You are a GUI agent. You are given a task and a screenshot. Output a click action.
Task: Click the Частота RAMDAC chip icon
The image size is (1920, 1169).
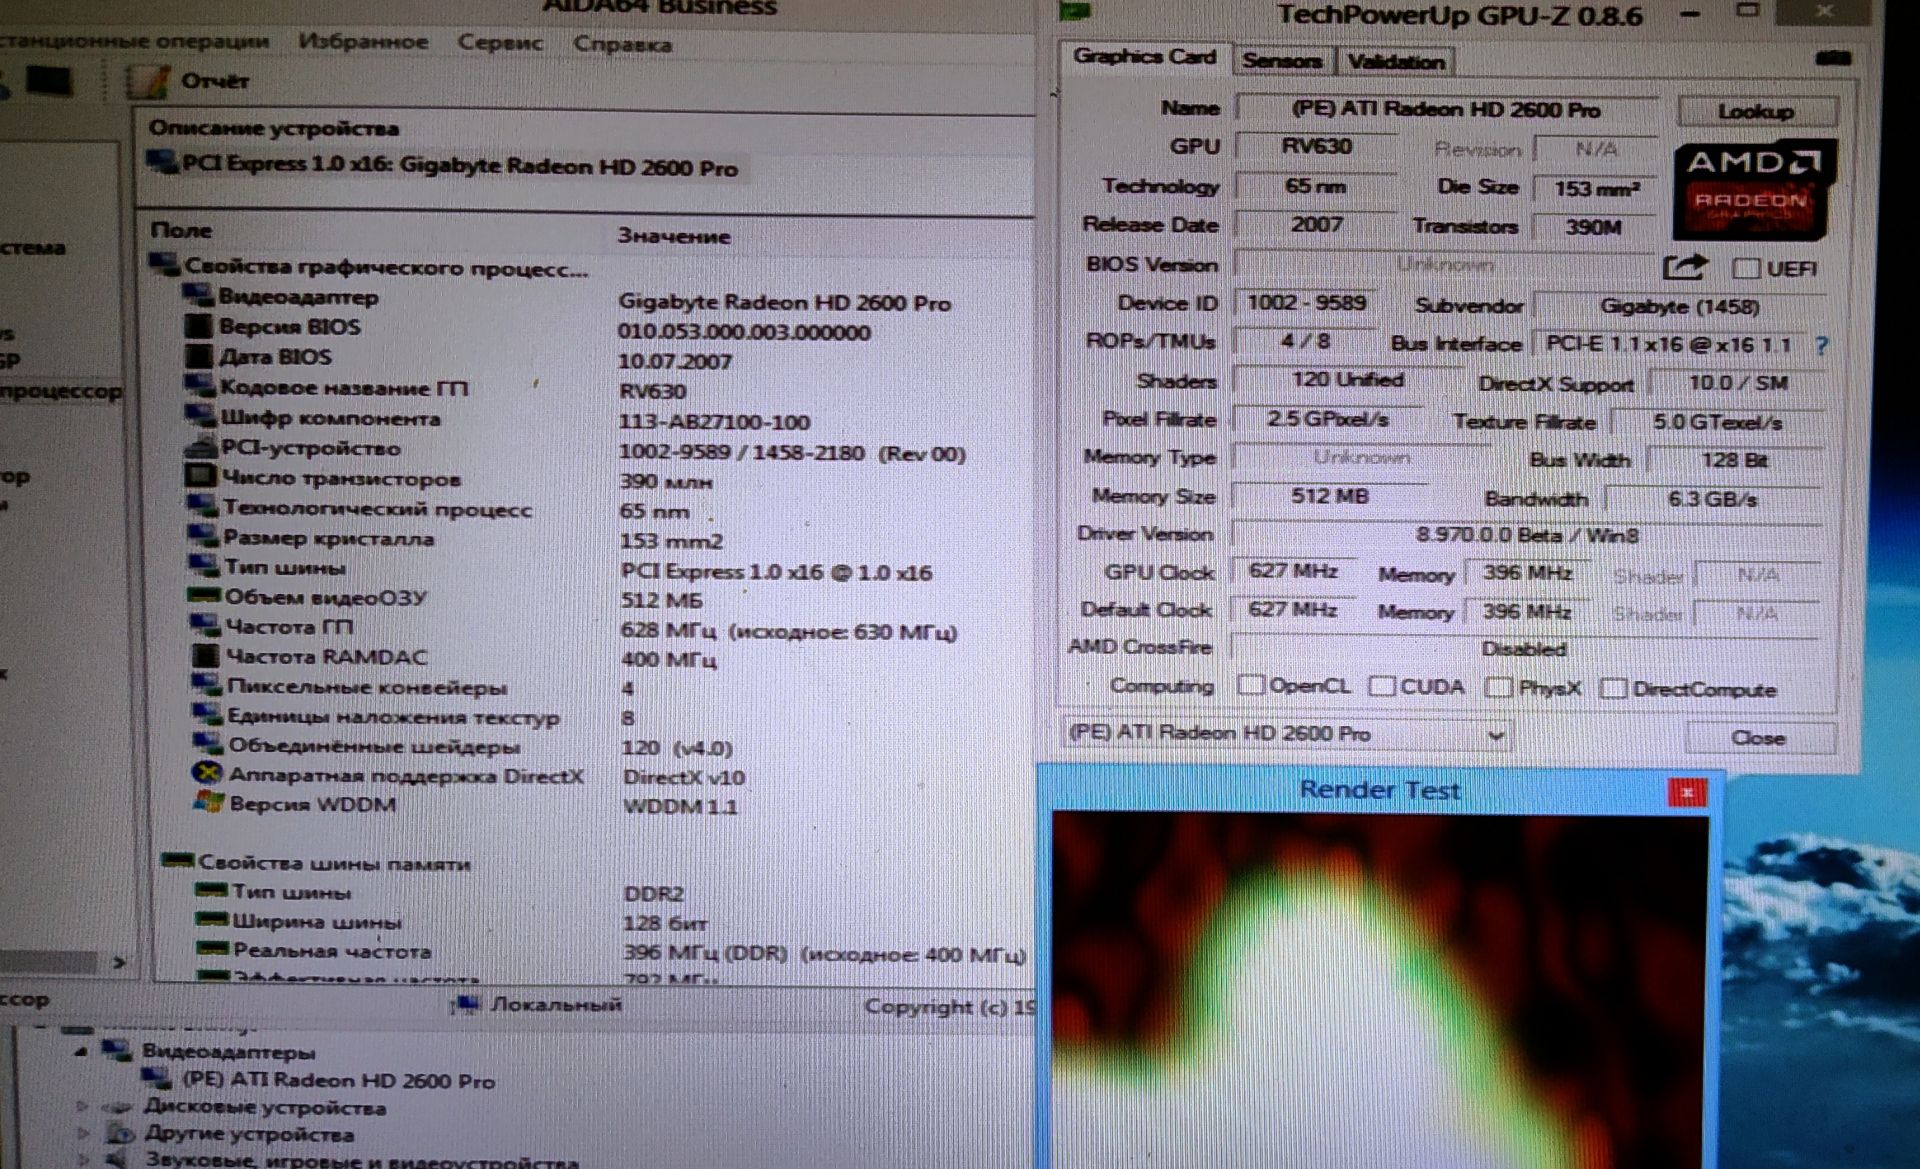coord(205,655)
